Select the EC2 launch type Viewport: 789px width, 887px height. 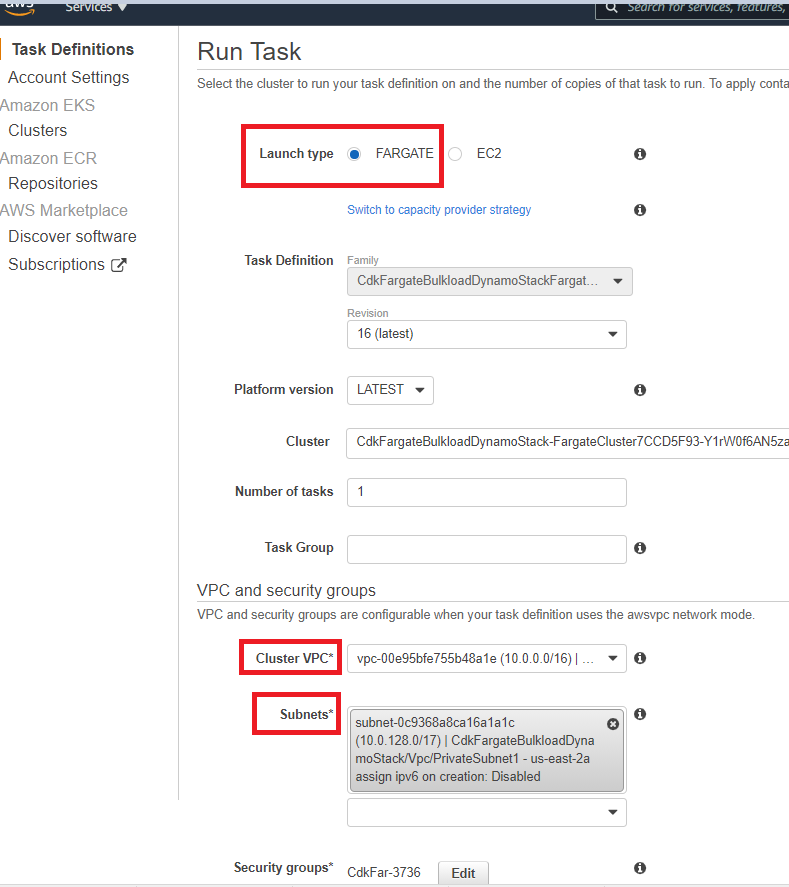coord(455,154)
